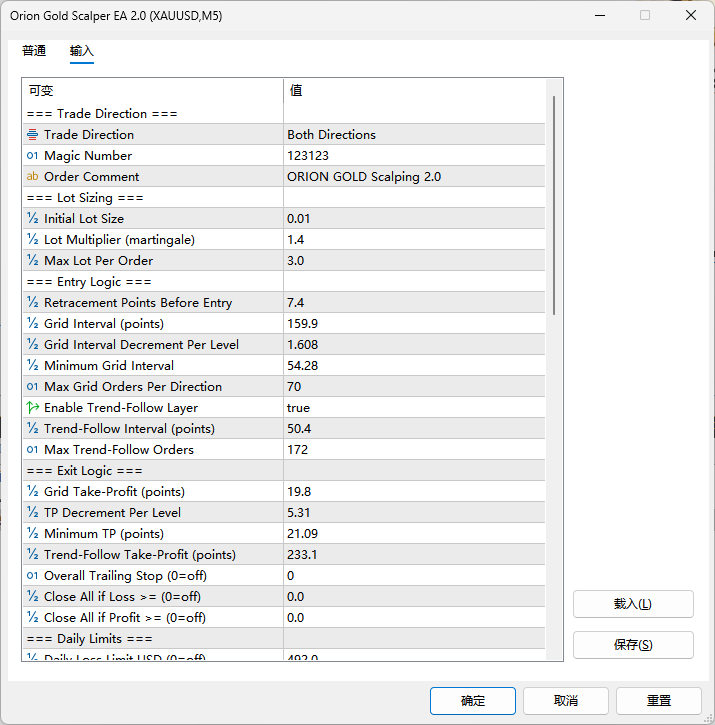This screenshot has height=725, width=715.
Task: Click the 重置 reset button
Action: (x=659, y=701)
